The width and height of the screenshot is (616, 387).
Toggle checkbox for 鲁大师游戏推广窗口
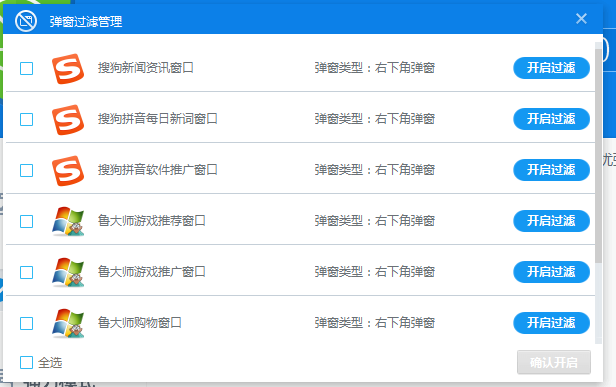tap(26, 272)
